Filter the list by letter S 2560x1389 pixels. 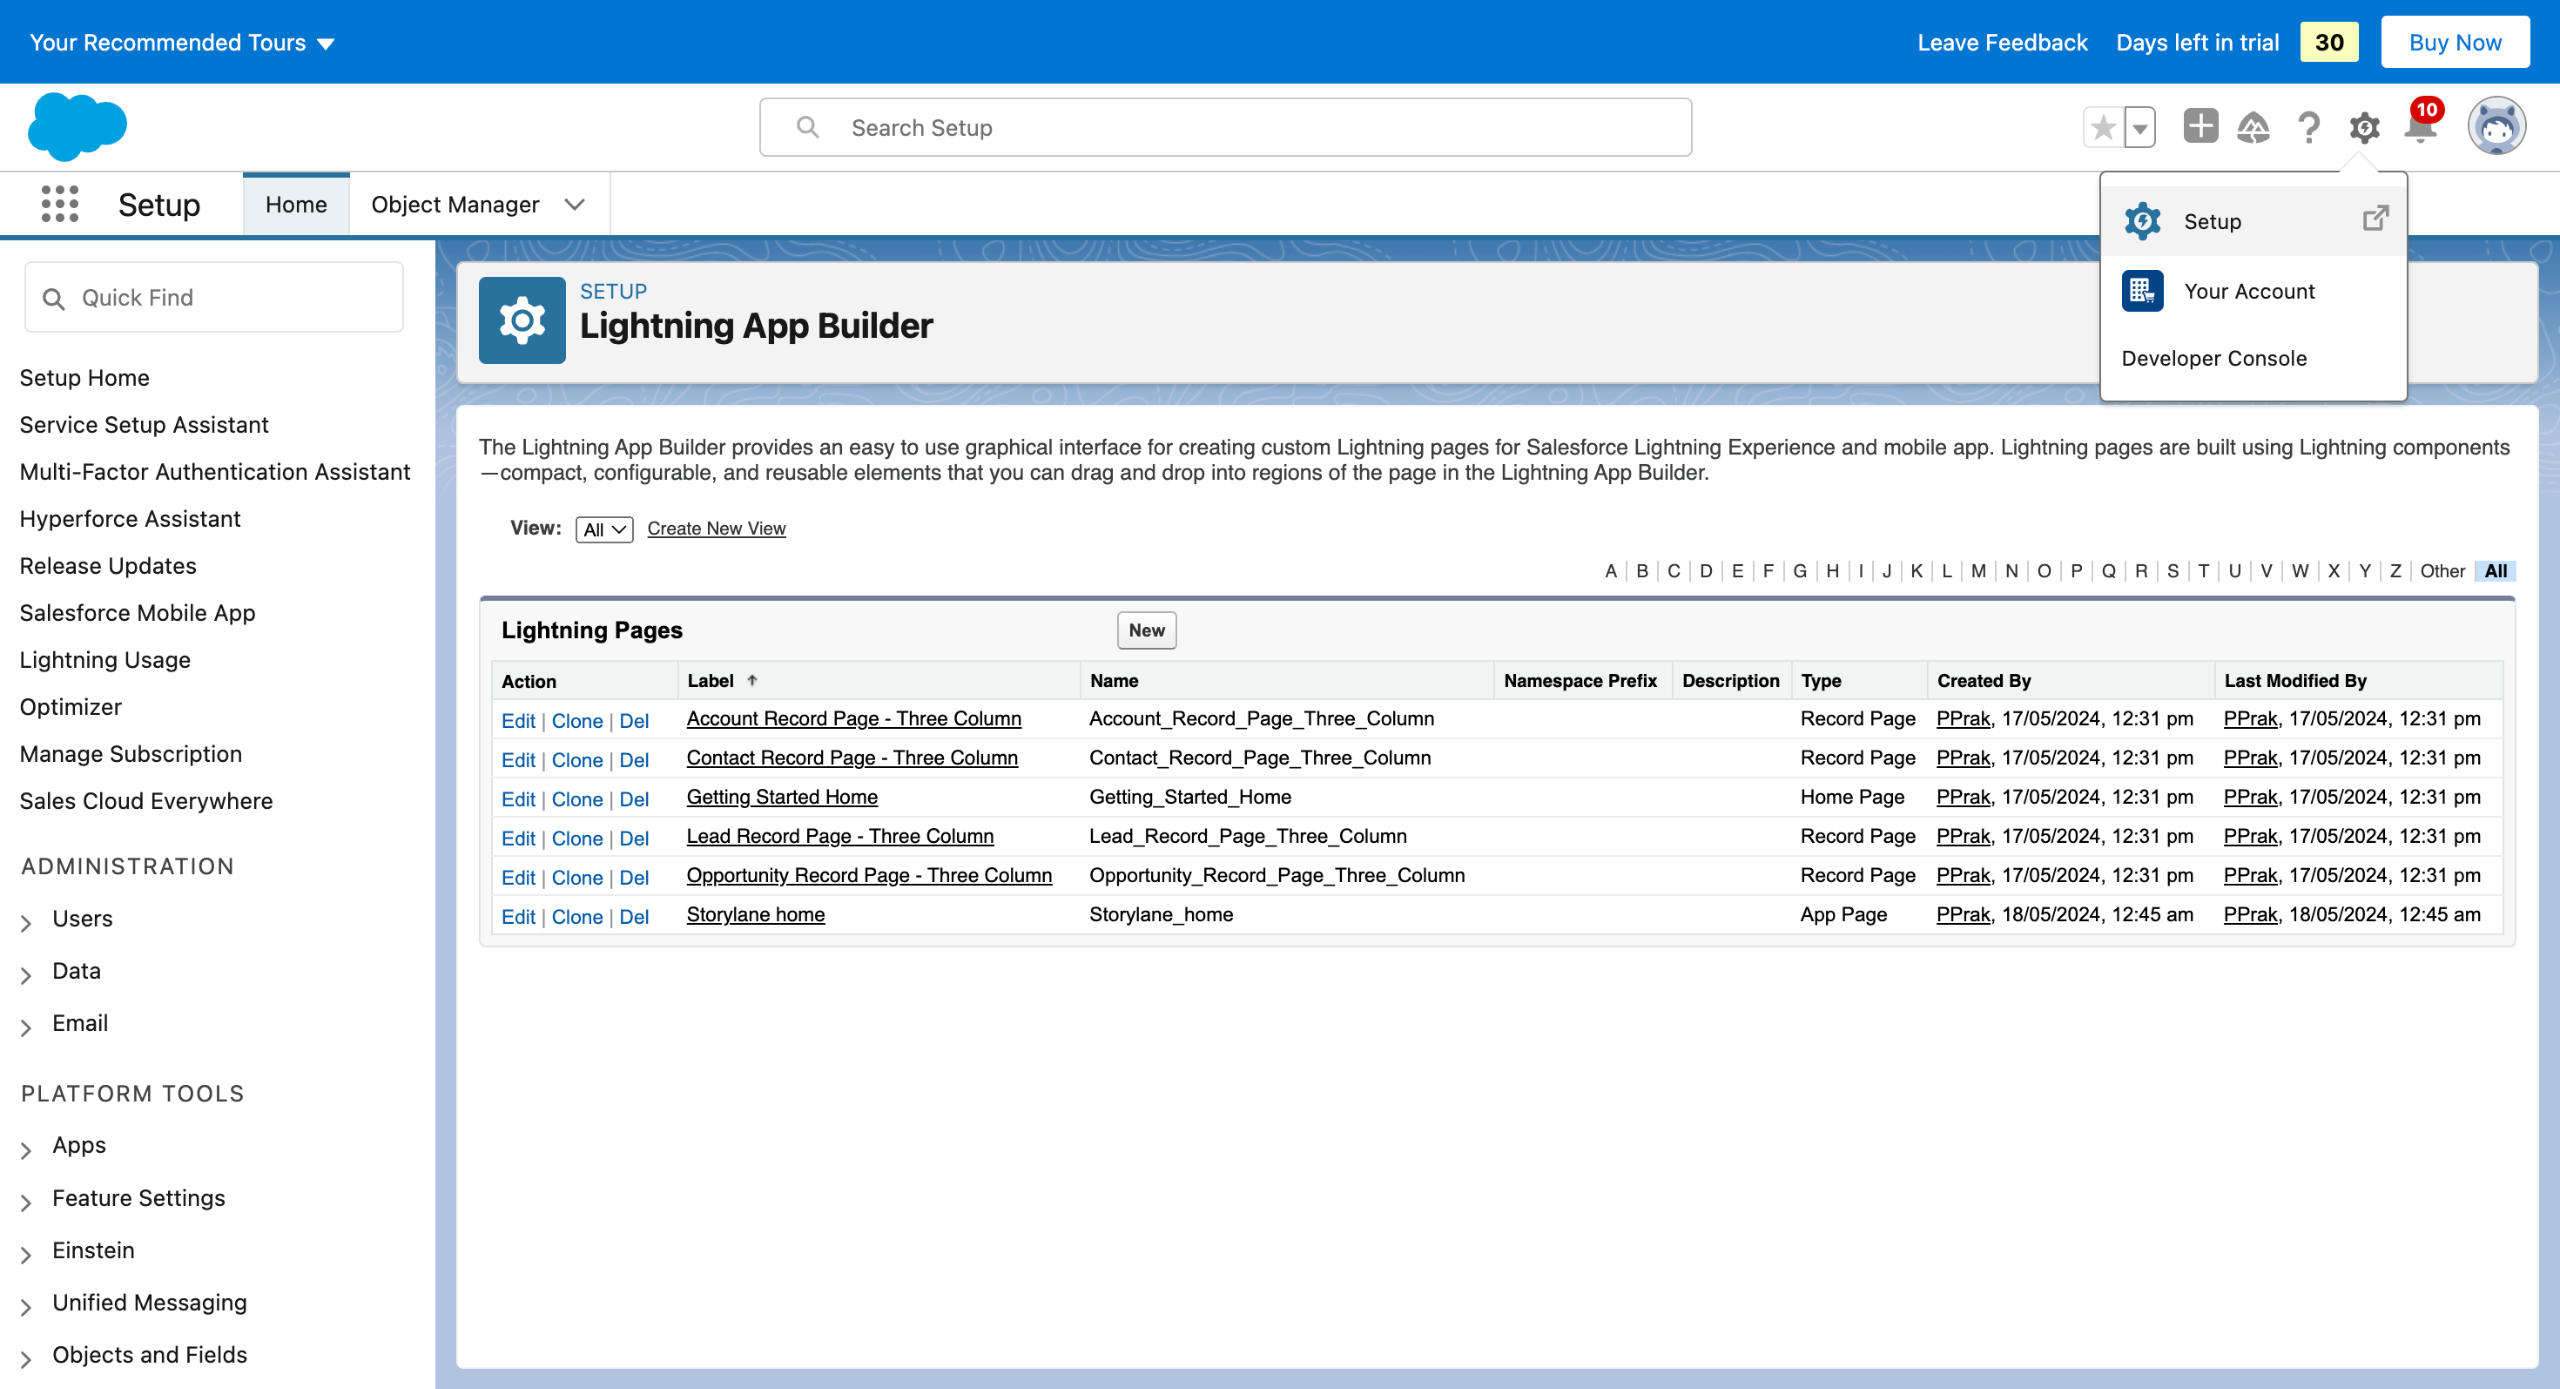(2172, 571)
